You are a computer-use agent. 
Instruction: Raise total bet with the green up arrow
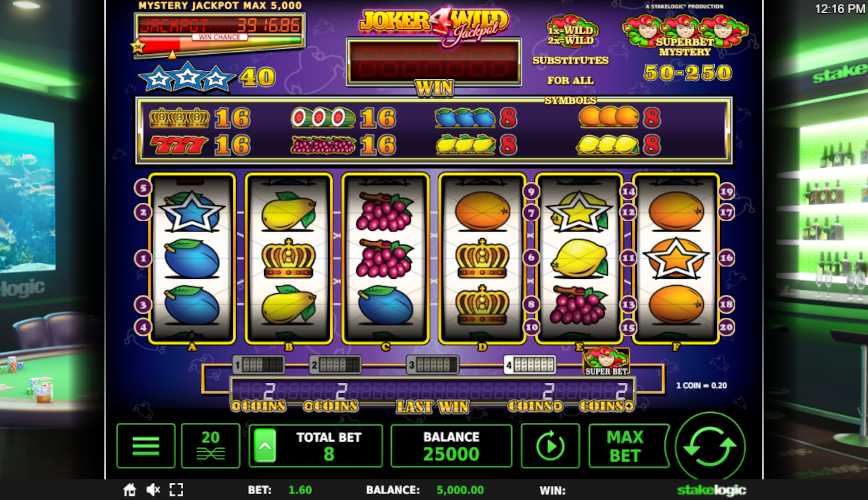coord(265,446)
